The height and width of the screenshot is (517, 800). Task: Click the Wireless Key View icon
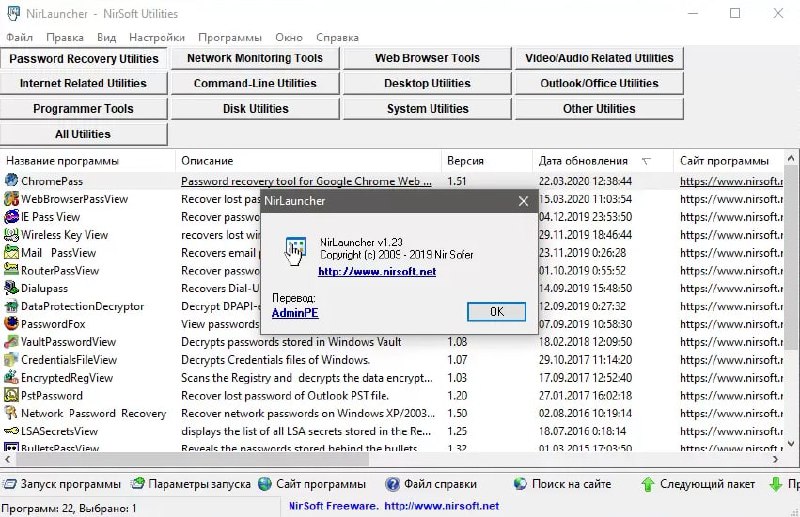(11, 234)
